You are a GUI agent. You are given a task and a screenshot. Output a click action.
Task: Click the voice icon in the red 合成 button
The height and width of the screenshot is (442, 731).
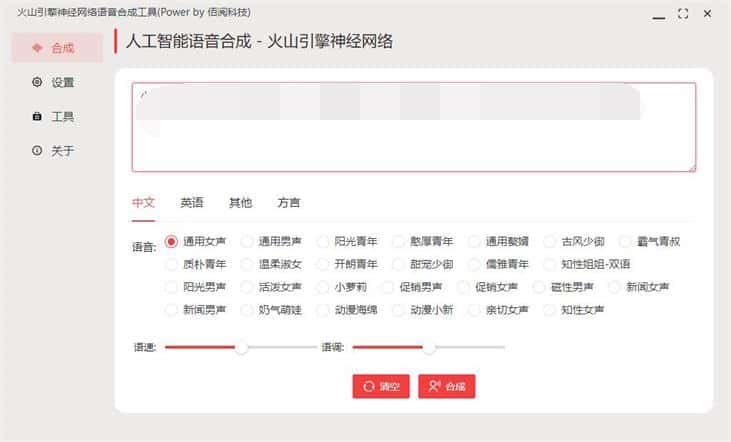[x=434, y=386]
